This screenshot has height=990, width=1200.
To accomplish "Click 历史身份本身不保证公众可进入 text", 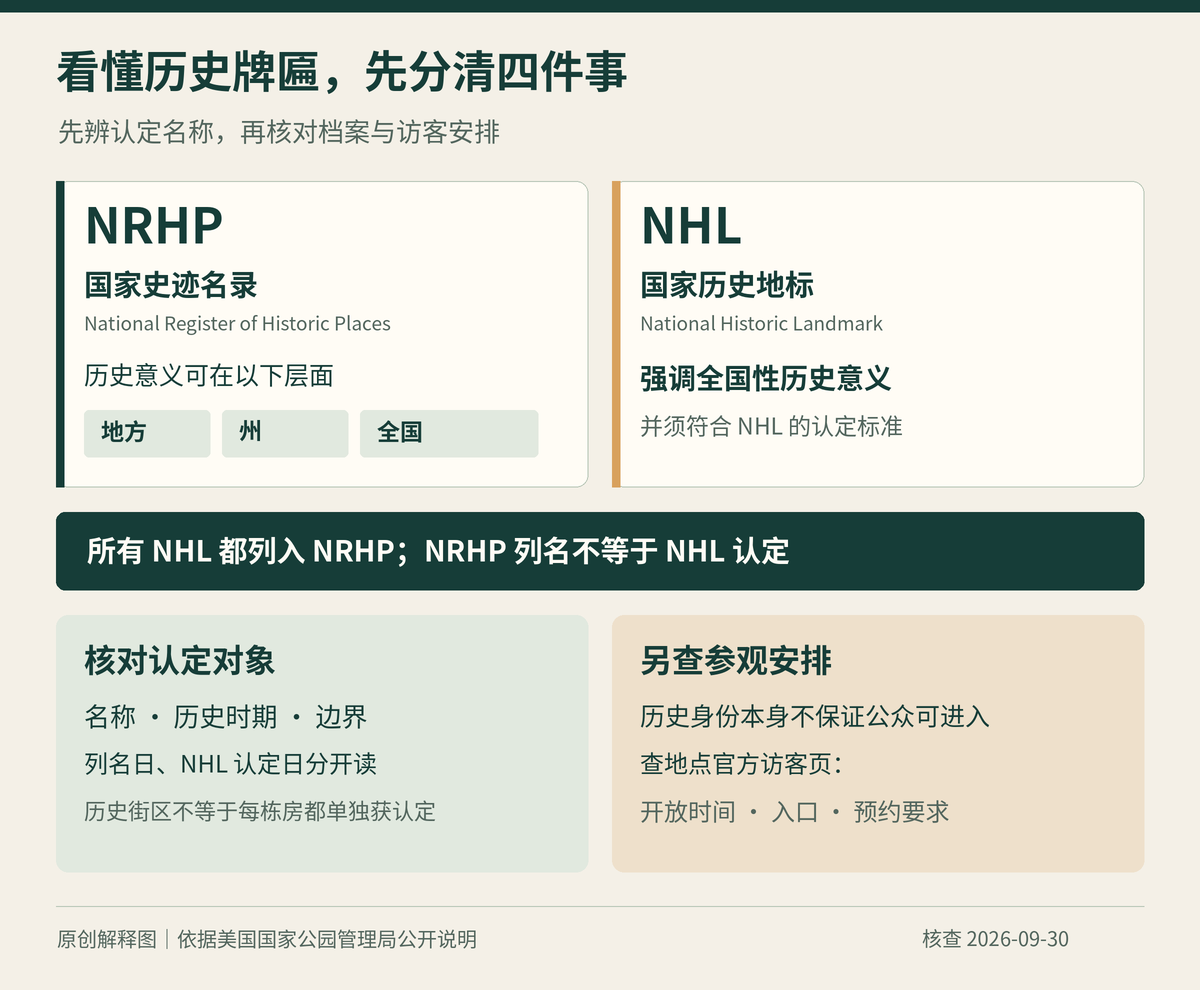I will pos(815,717).
